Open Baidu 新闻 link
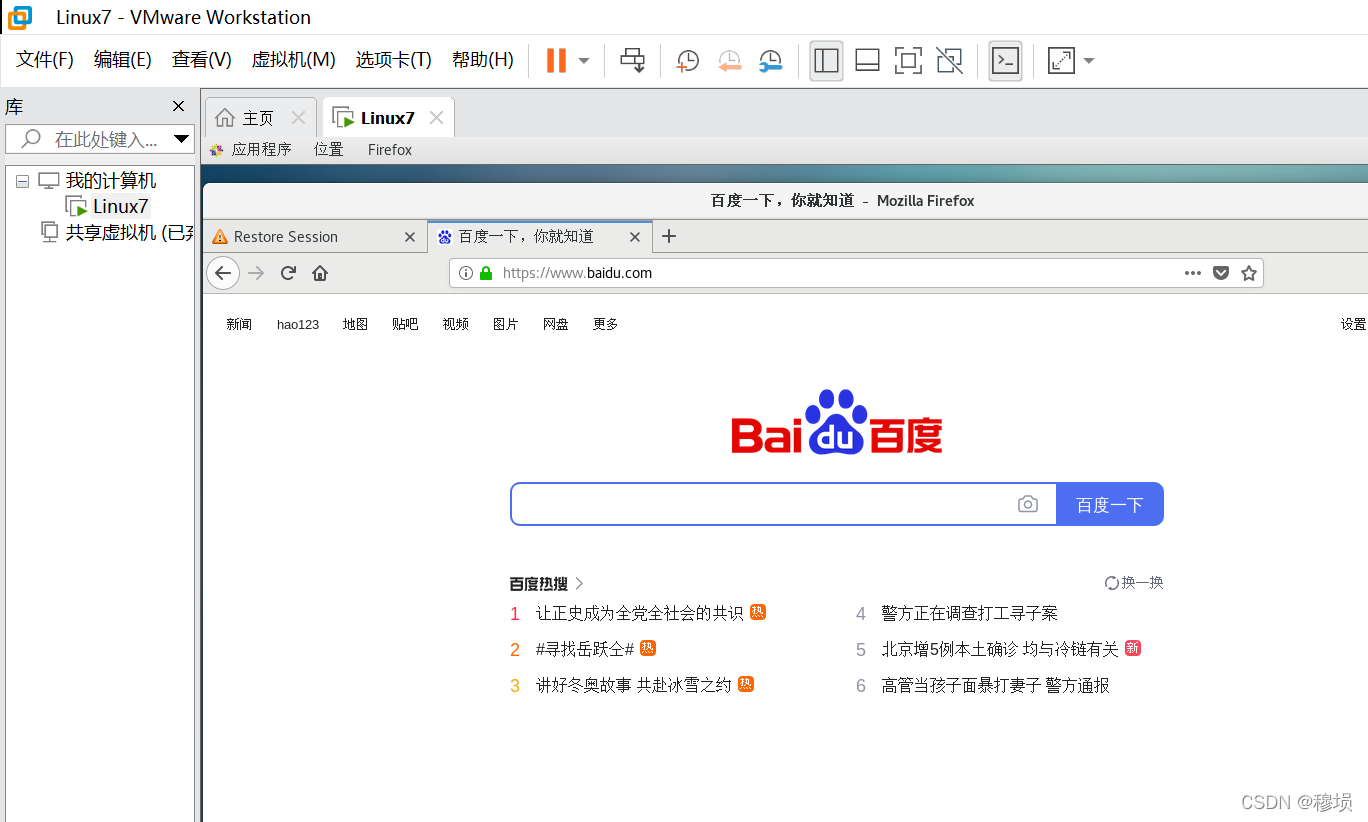The height and width of the screenshot is (822, 1368). click(239, 324)
